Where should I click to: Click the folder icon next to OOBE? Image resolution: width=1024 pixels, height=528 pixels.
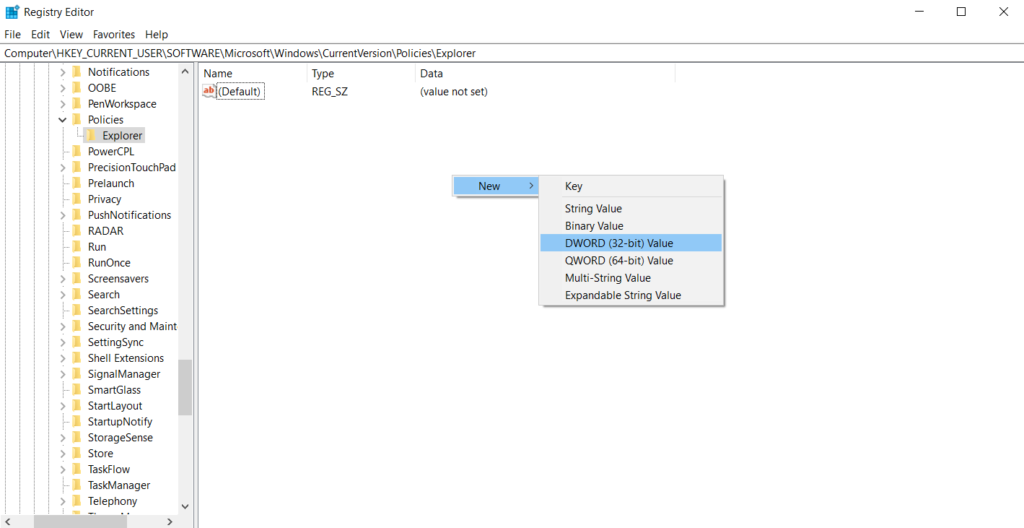pos(76,88)
